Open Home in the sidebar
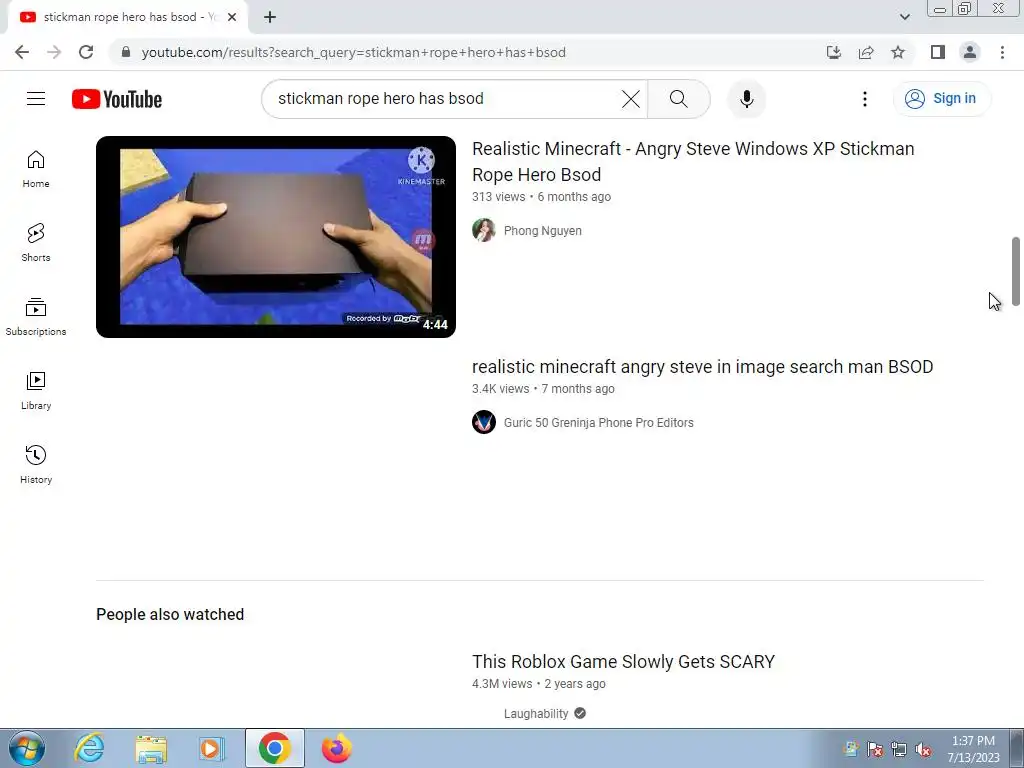Viewport: 1024px width, 768px height. 36,169
